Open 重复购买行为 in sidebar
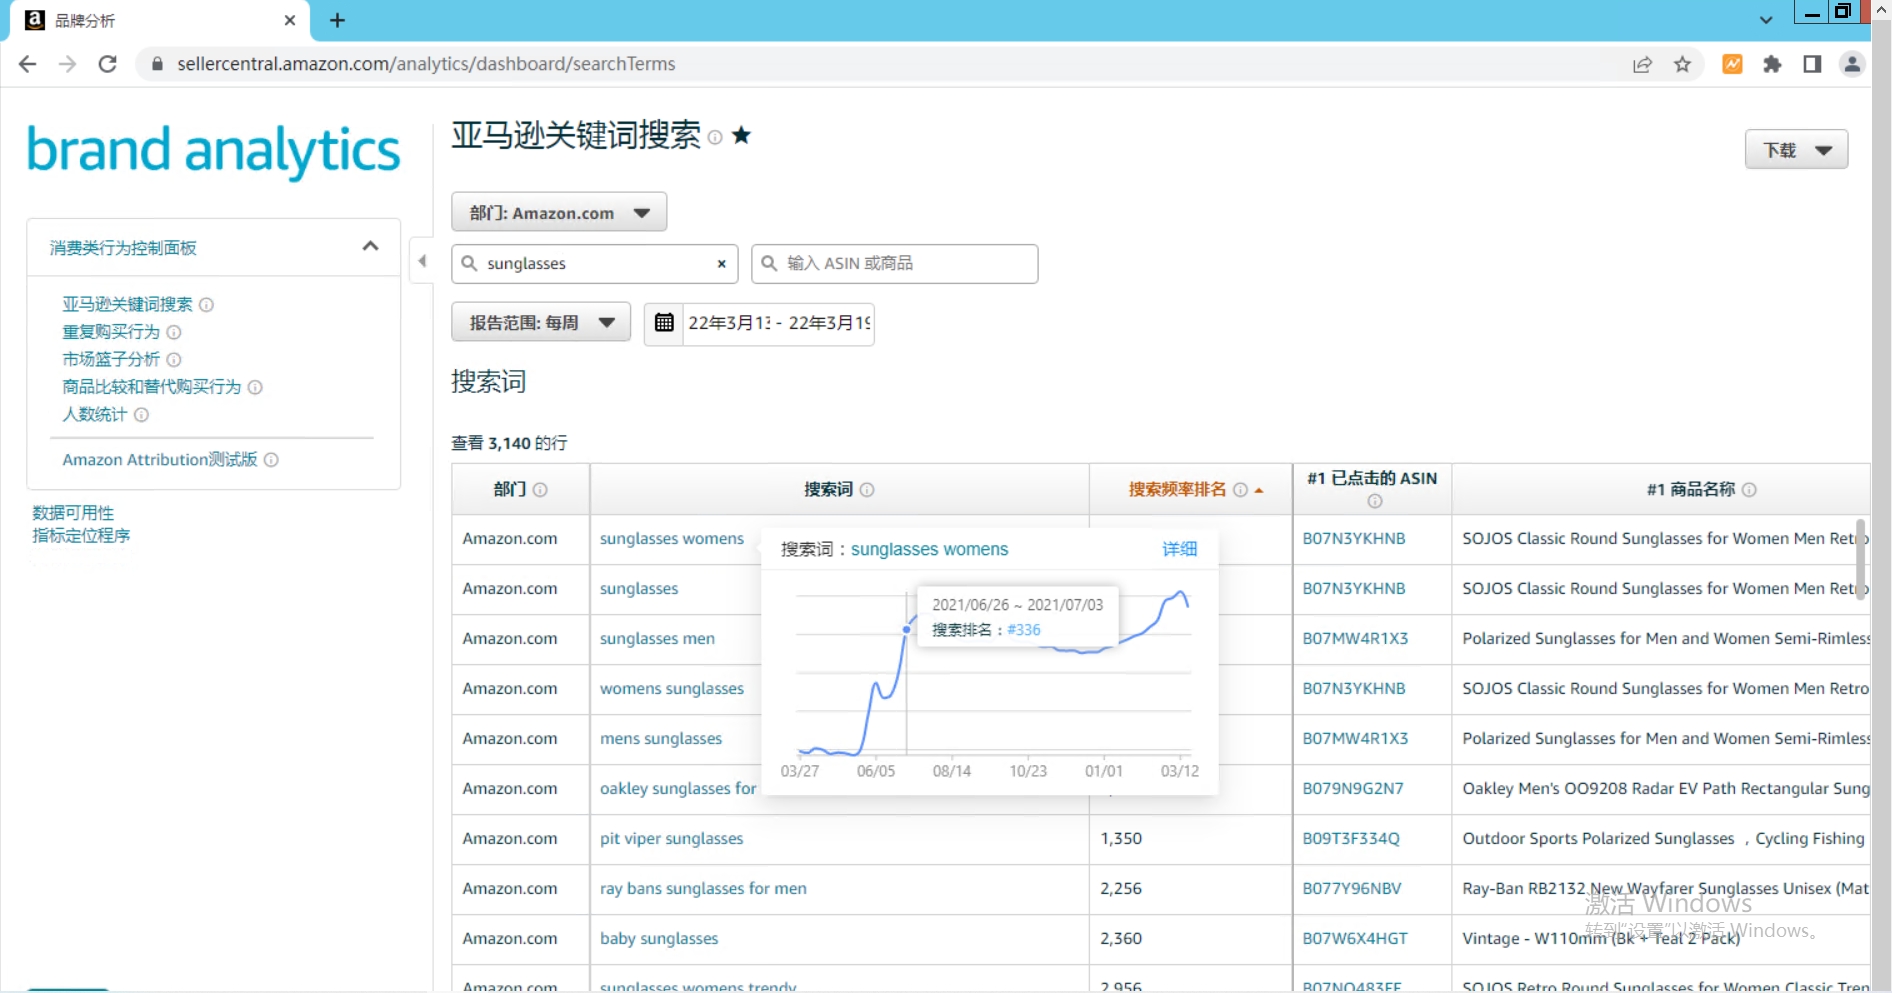This screenshot has height=993, width=1892. [111, 332]
